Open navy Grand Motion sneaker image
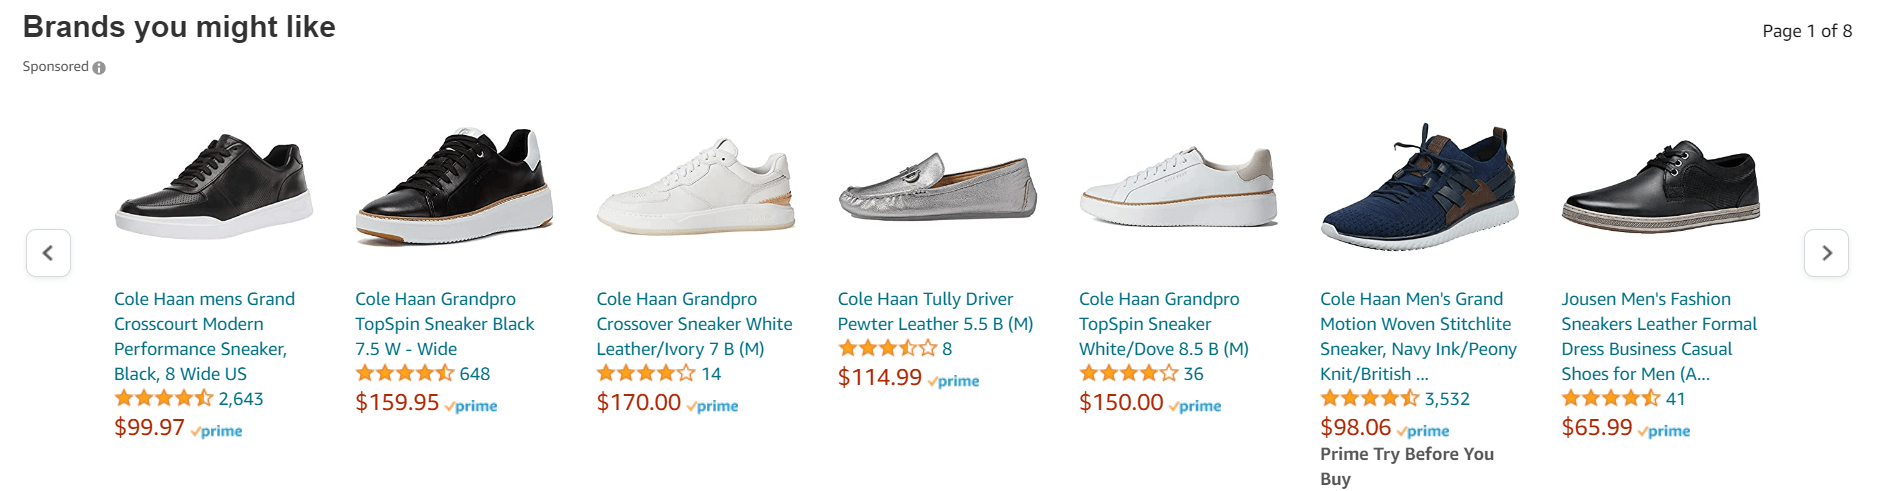Screen dimensions: 1878x491 (1419, 186)
